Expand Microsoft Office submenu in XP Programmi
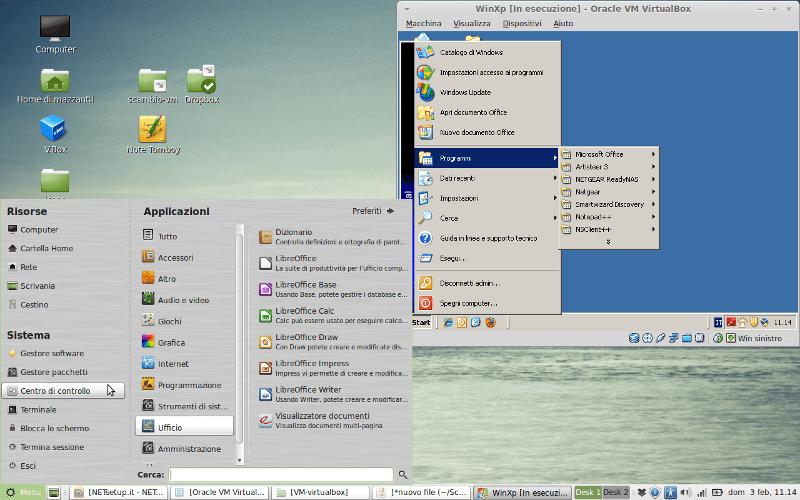800x500 pixels. click(x=609, y=154)
